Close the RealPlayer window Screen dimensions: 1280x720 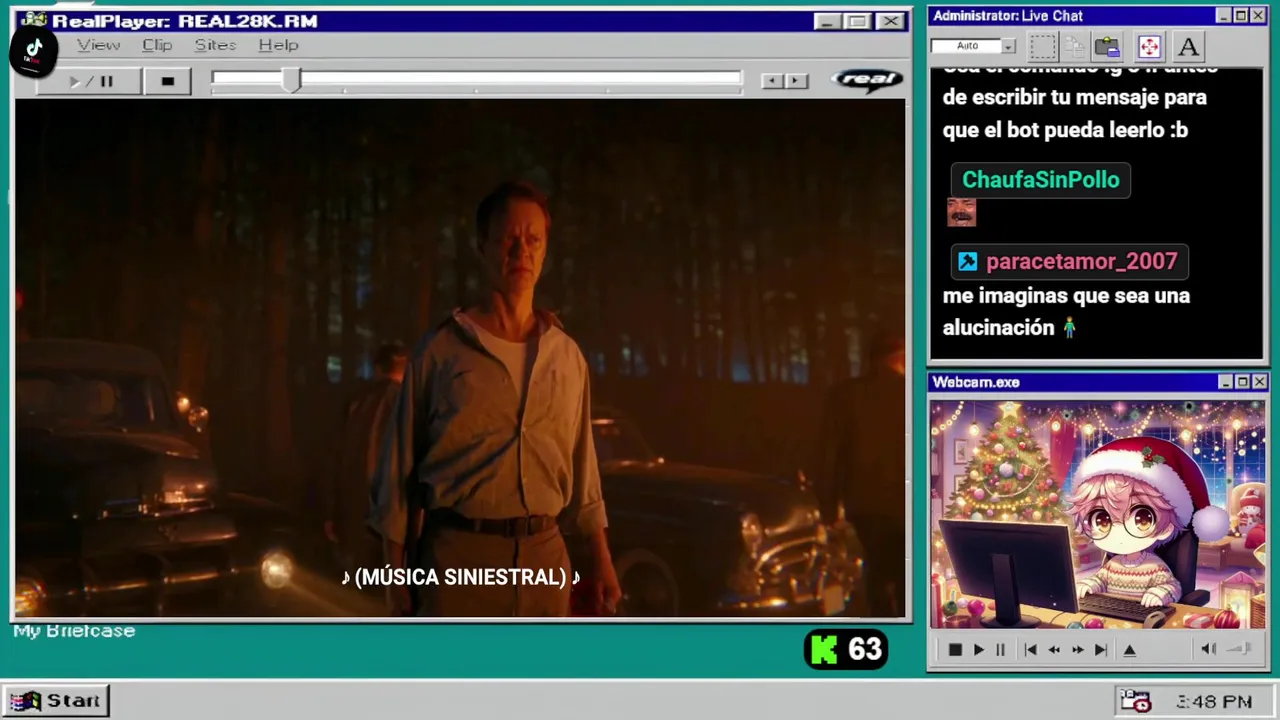(889, 21)
